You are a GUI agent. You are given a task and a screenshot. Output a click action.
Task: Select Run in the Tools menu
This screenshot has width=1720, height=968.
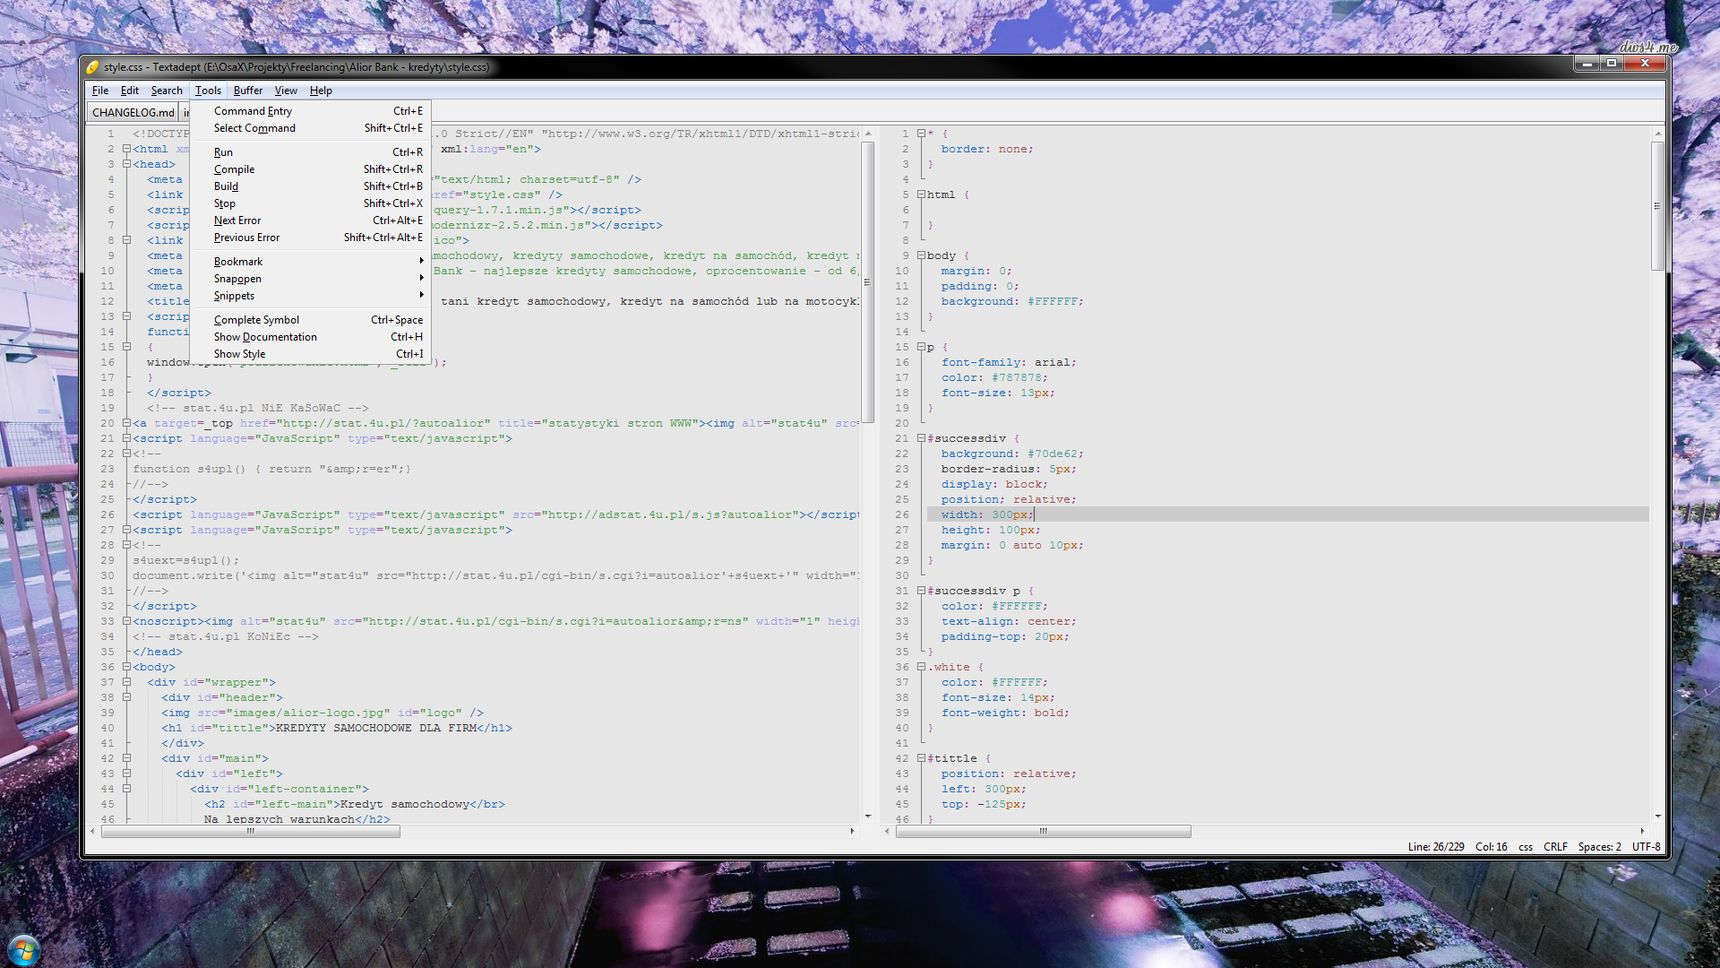point(311,152)
